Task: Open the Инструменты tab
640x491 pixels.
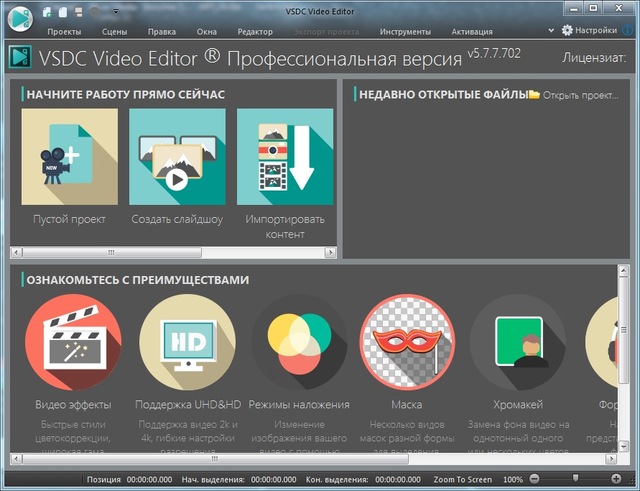Action: pyautogui.click(x=405, y=32)
